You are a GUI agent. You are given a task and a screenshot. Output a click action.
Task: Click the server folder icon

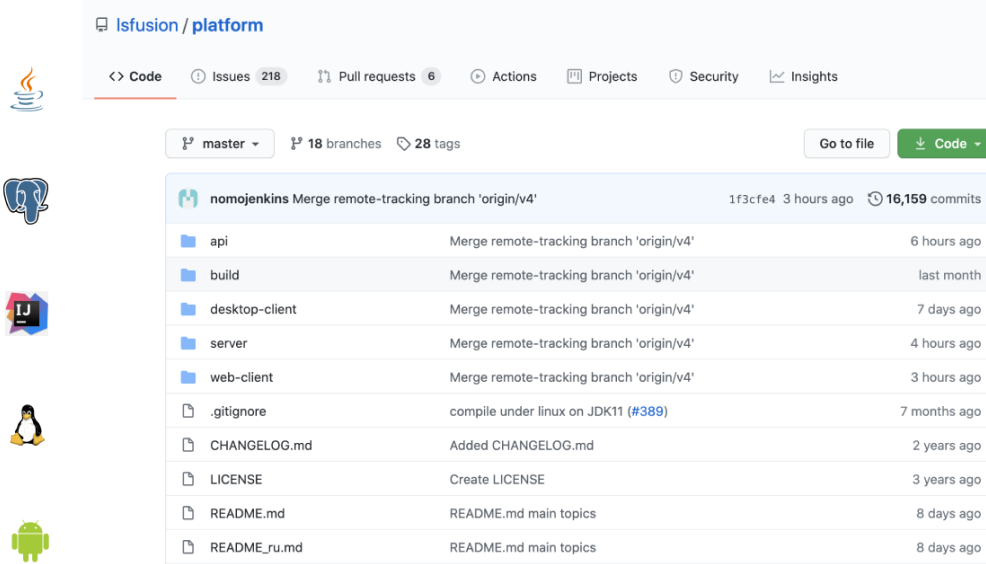188,343
